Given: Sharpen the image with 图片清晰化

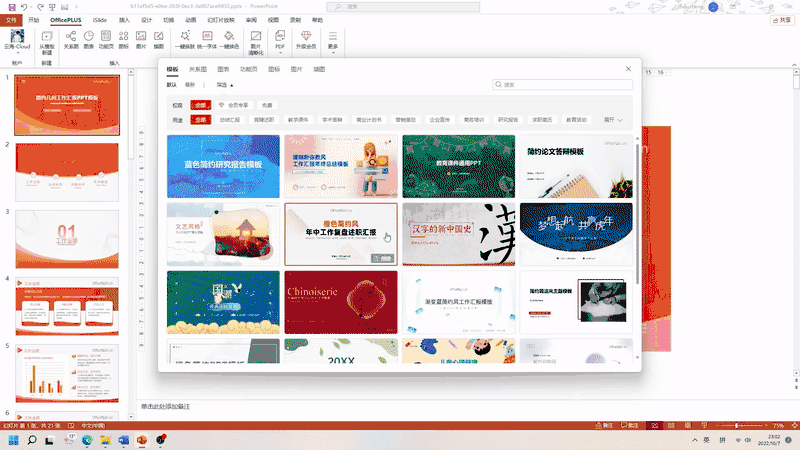Looking at the screenshot, I should pyautogui.click(x=256, y=42).
